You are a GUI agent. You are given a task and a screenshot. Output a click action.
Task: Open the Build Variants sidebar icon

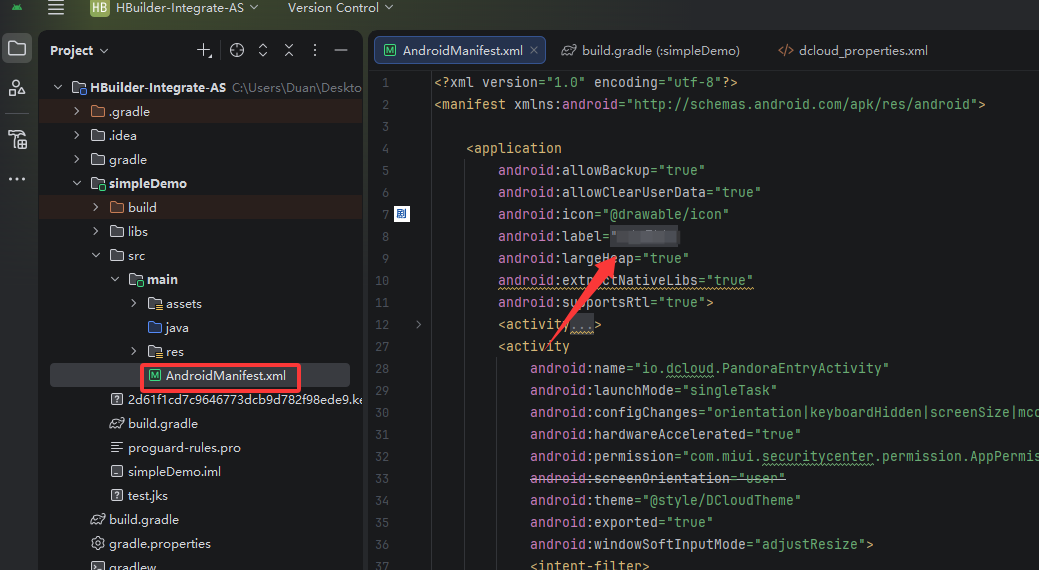[17, 139]
